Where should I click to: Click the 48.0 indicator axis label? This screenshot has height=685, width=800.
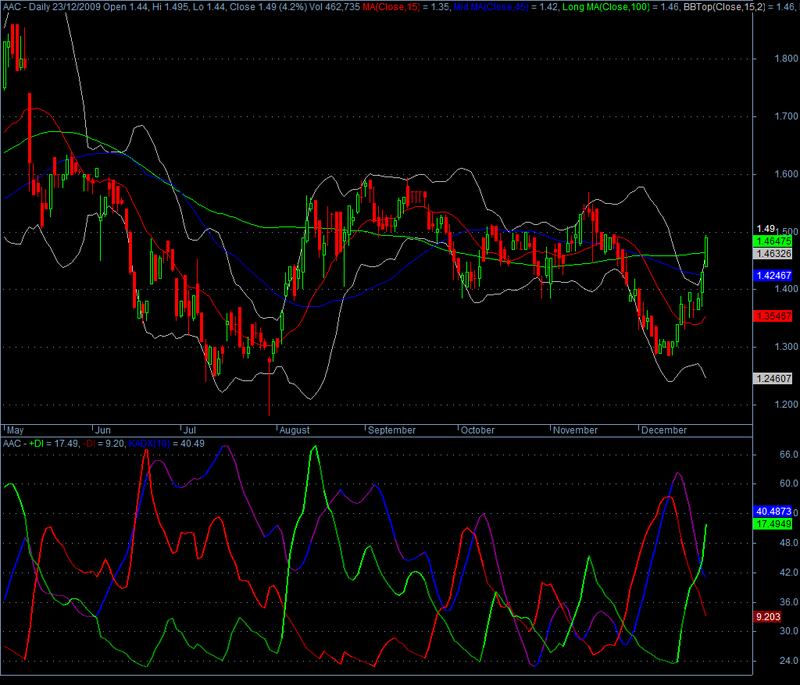pyautogui.click(x=789, y=543)
